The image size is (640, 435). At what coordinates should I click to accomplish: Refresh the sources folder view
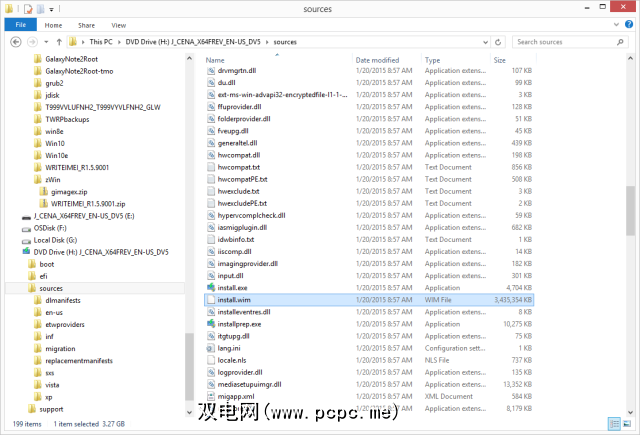click(498, 42)
